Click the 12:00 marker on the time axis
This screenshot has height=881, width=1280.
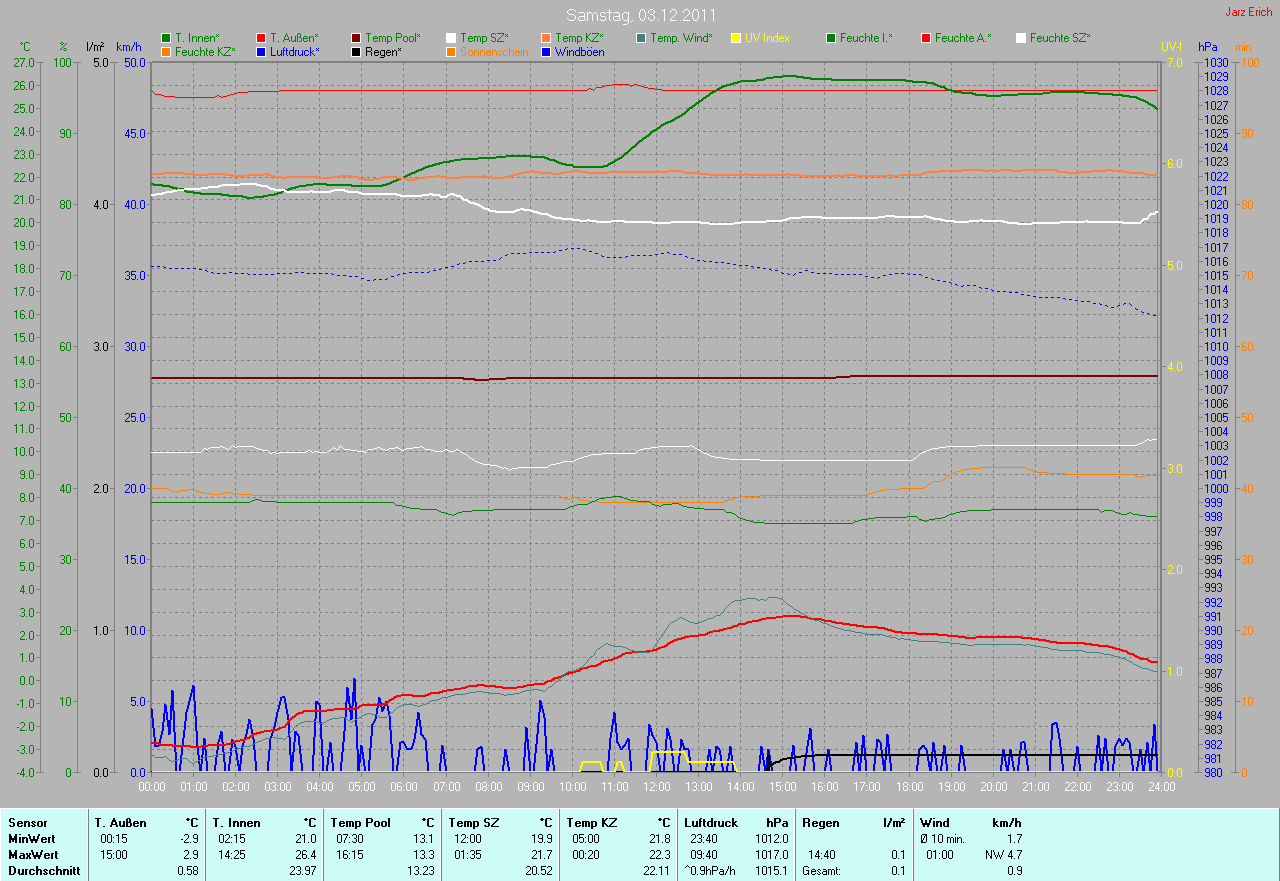tap(656, 787)
